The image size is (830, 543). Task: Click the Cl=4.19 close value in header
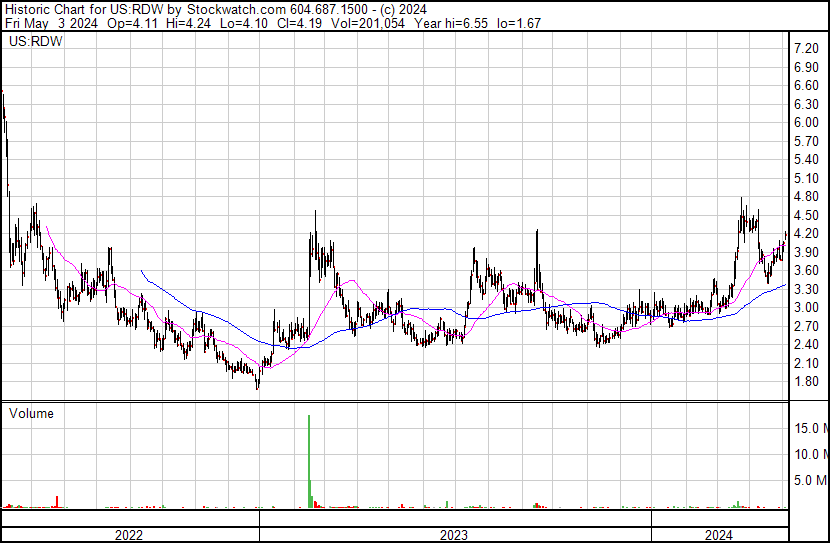pos(300,23)
